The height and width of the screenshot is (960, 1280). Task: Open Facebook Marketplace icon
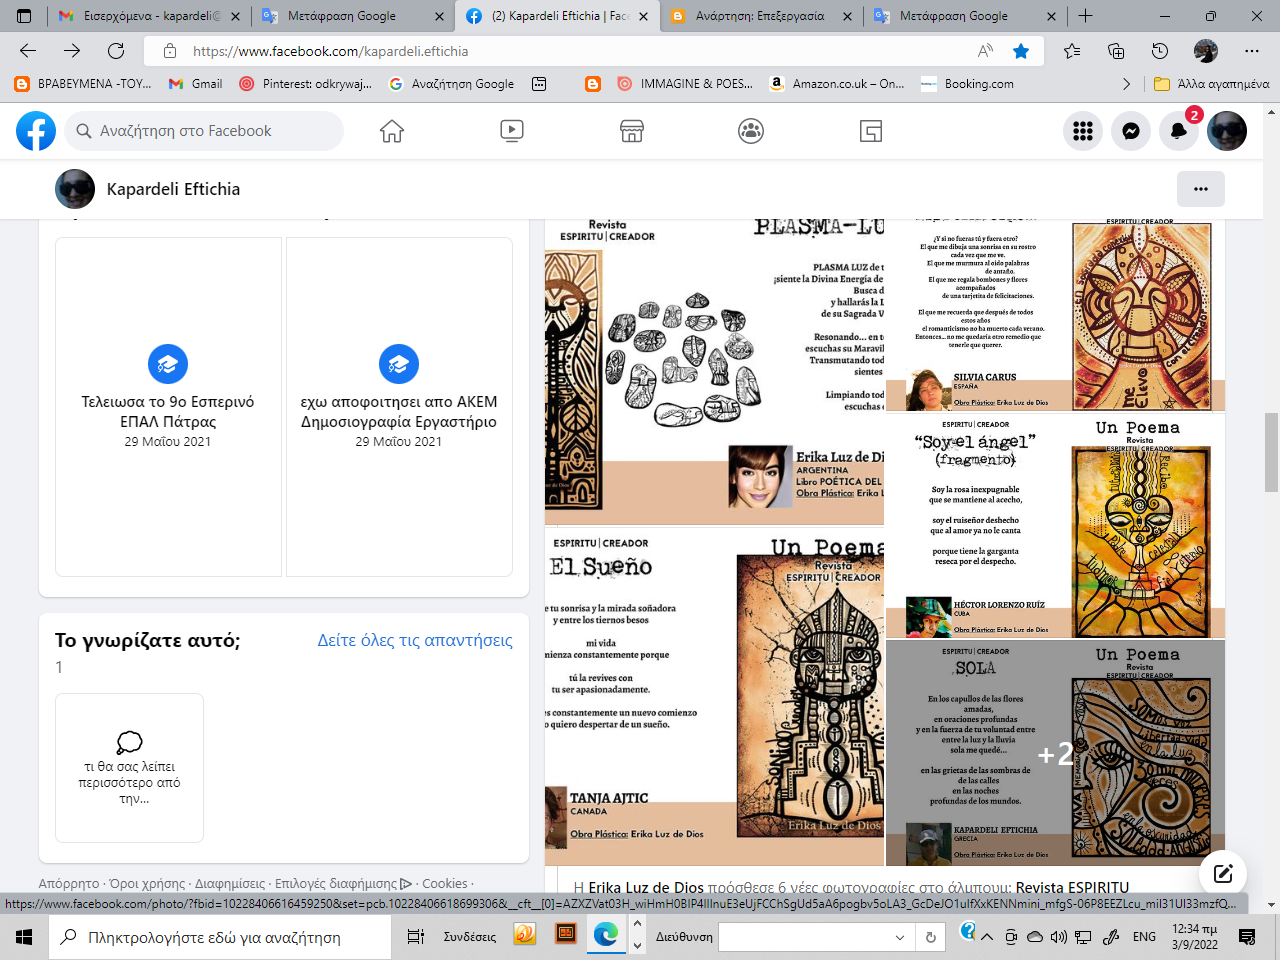point(632,131)
